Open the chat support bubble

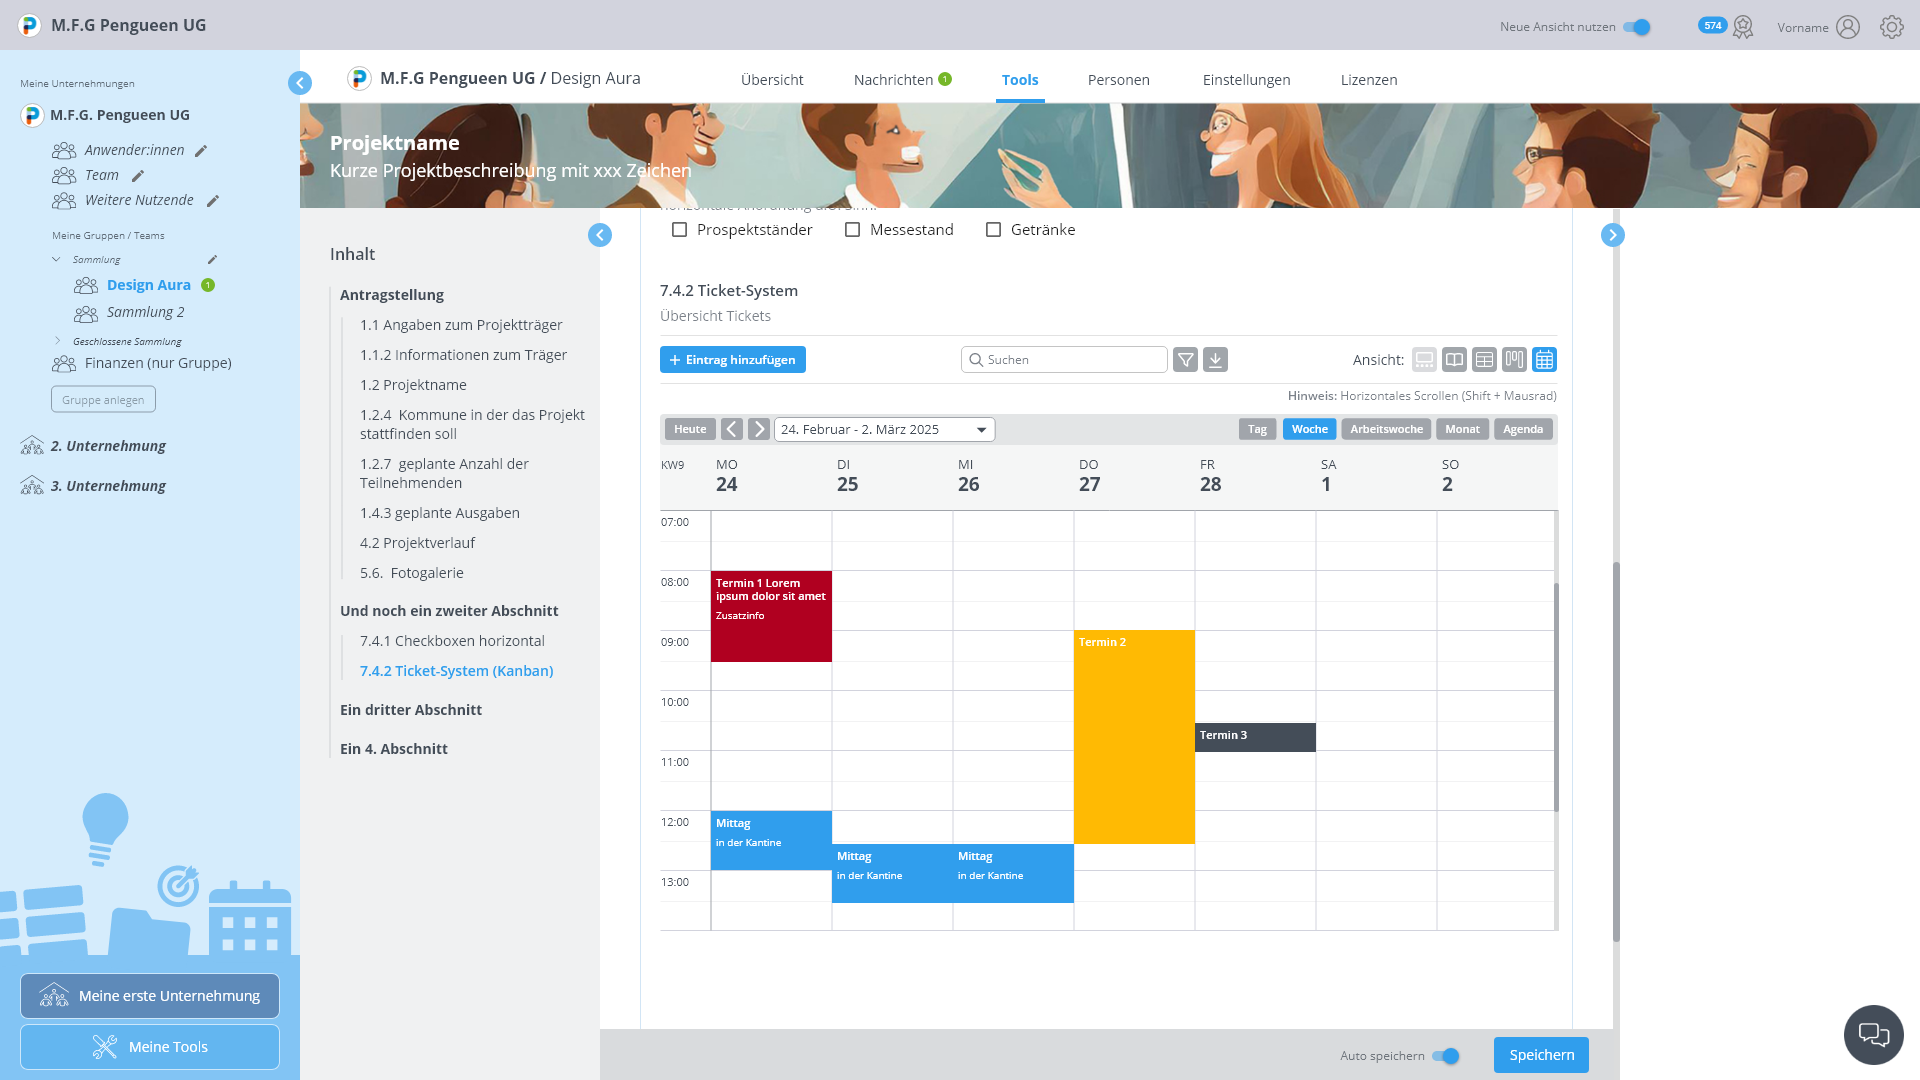pos(1873,1035)
